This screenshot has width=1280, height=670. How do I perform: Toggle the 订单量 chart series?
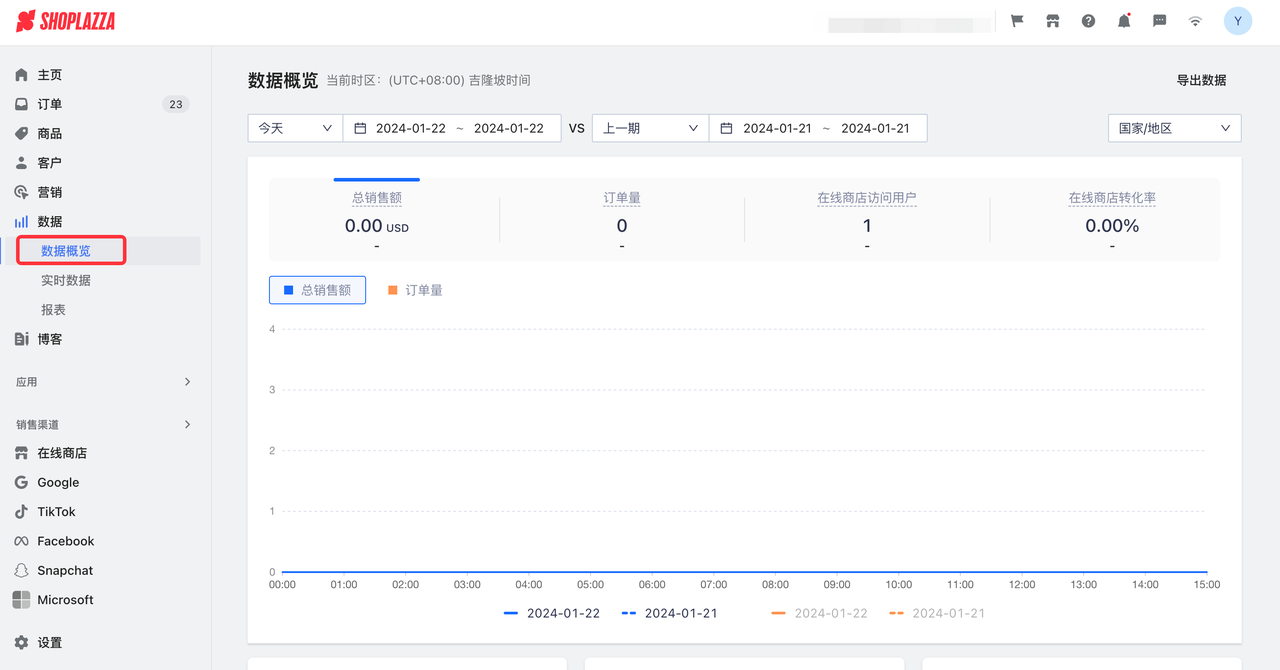[x=415, y=289]
